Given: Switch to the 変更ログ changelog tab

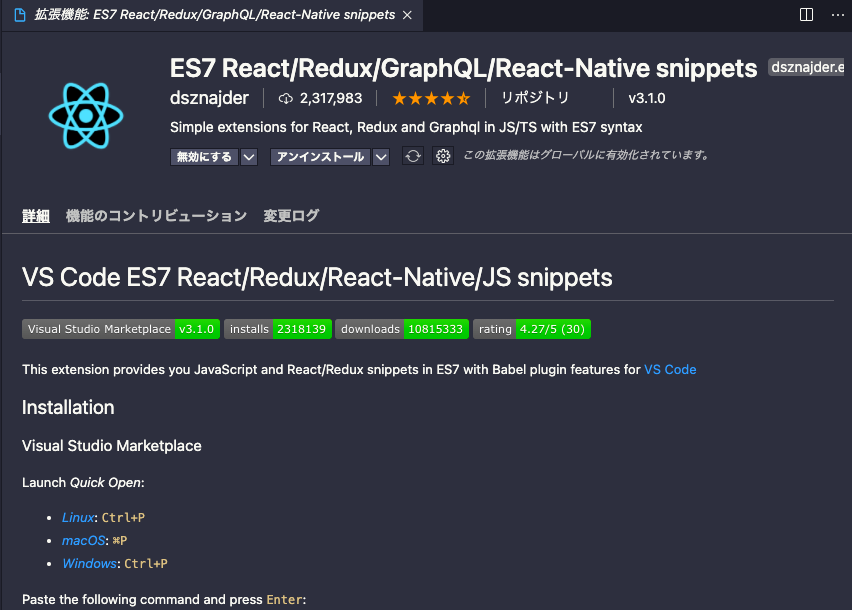Looking at the screenshot, I should pos(291,216).
